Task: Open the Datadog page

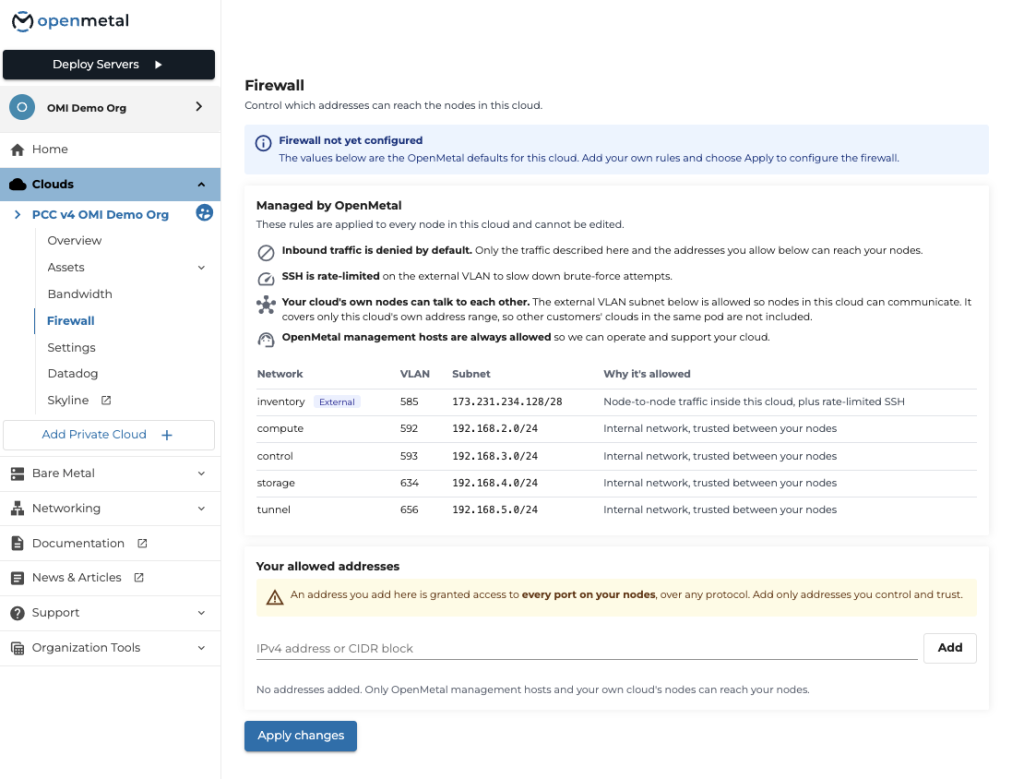Action: [72, 374]
